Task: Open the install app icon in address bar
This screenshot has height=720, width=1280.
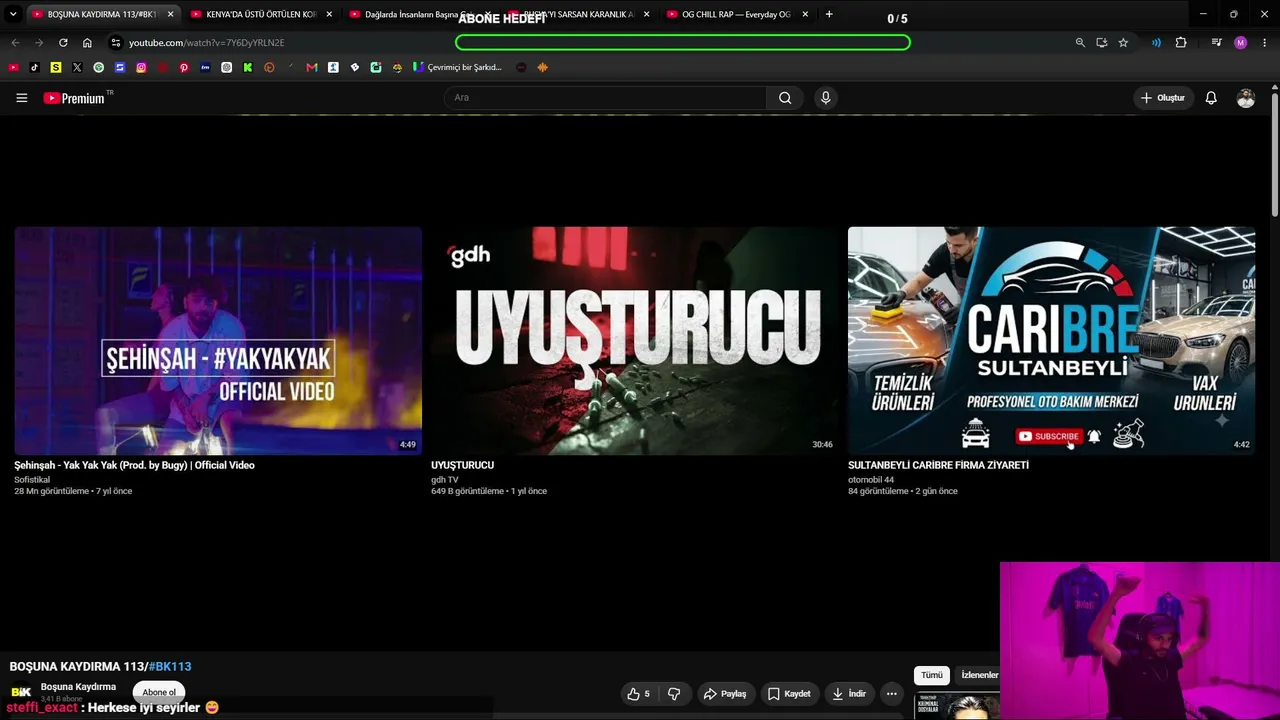Action: (x=1101, y=43)
